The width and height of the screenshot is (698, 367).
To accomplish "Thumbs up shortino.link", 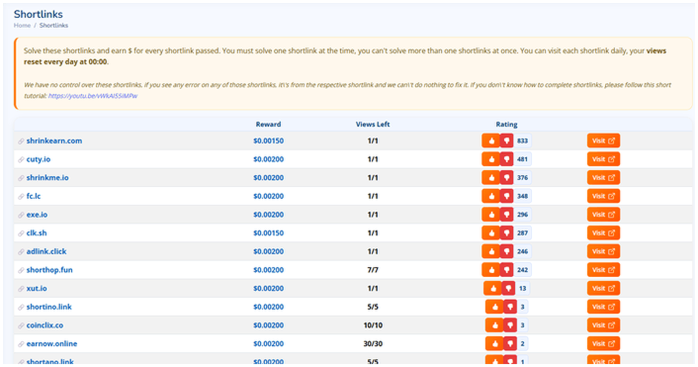I will (x=494, y=307).
